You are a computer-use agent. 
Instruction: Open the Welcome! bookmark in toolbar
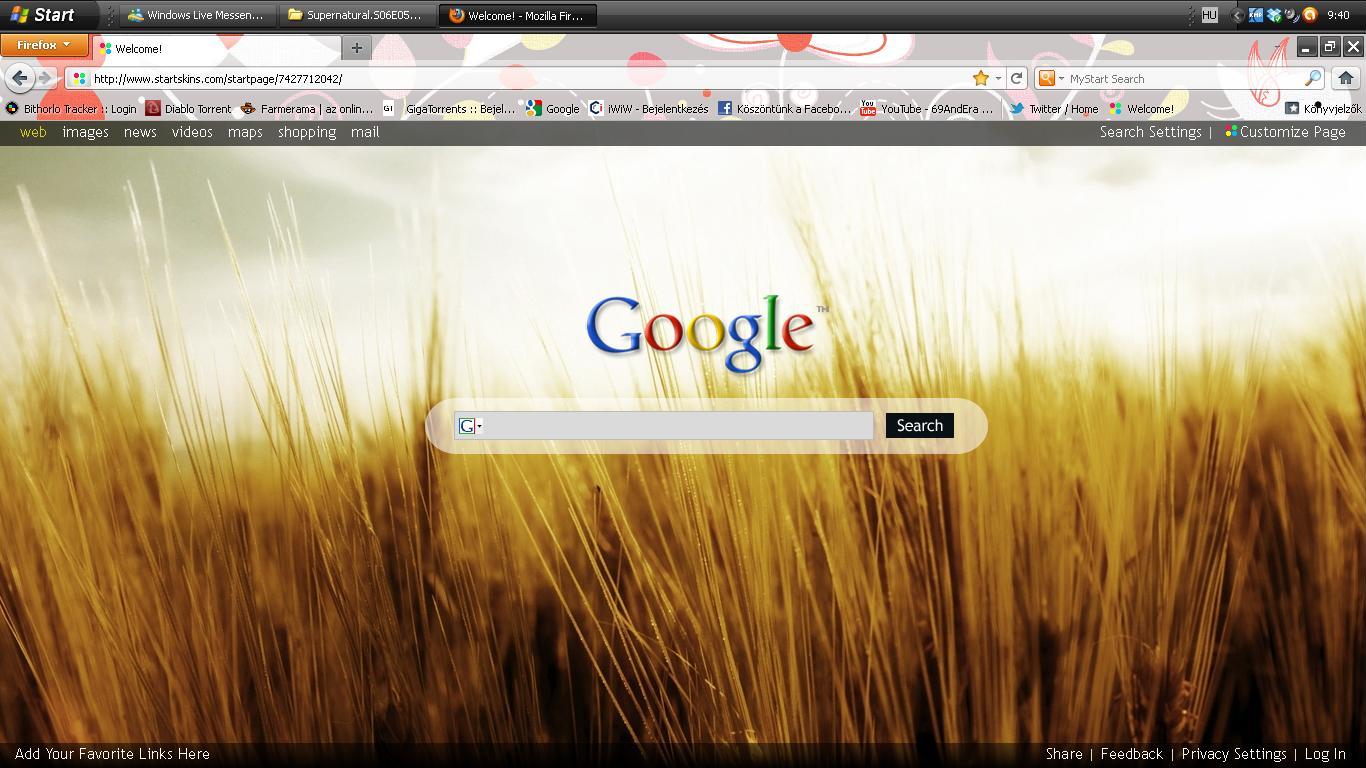point(1141,108)
